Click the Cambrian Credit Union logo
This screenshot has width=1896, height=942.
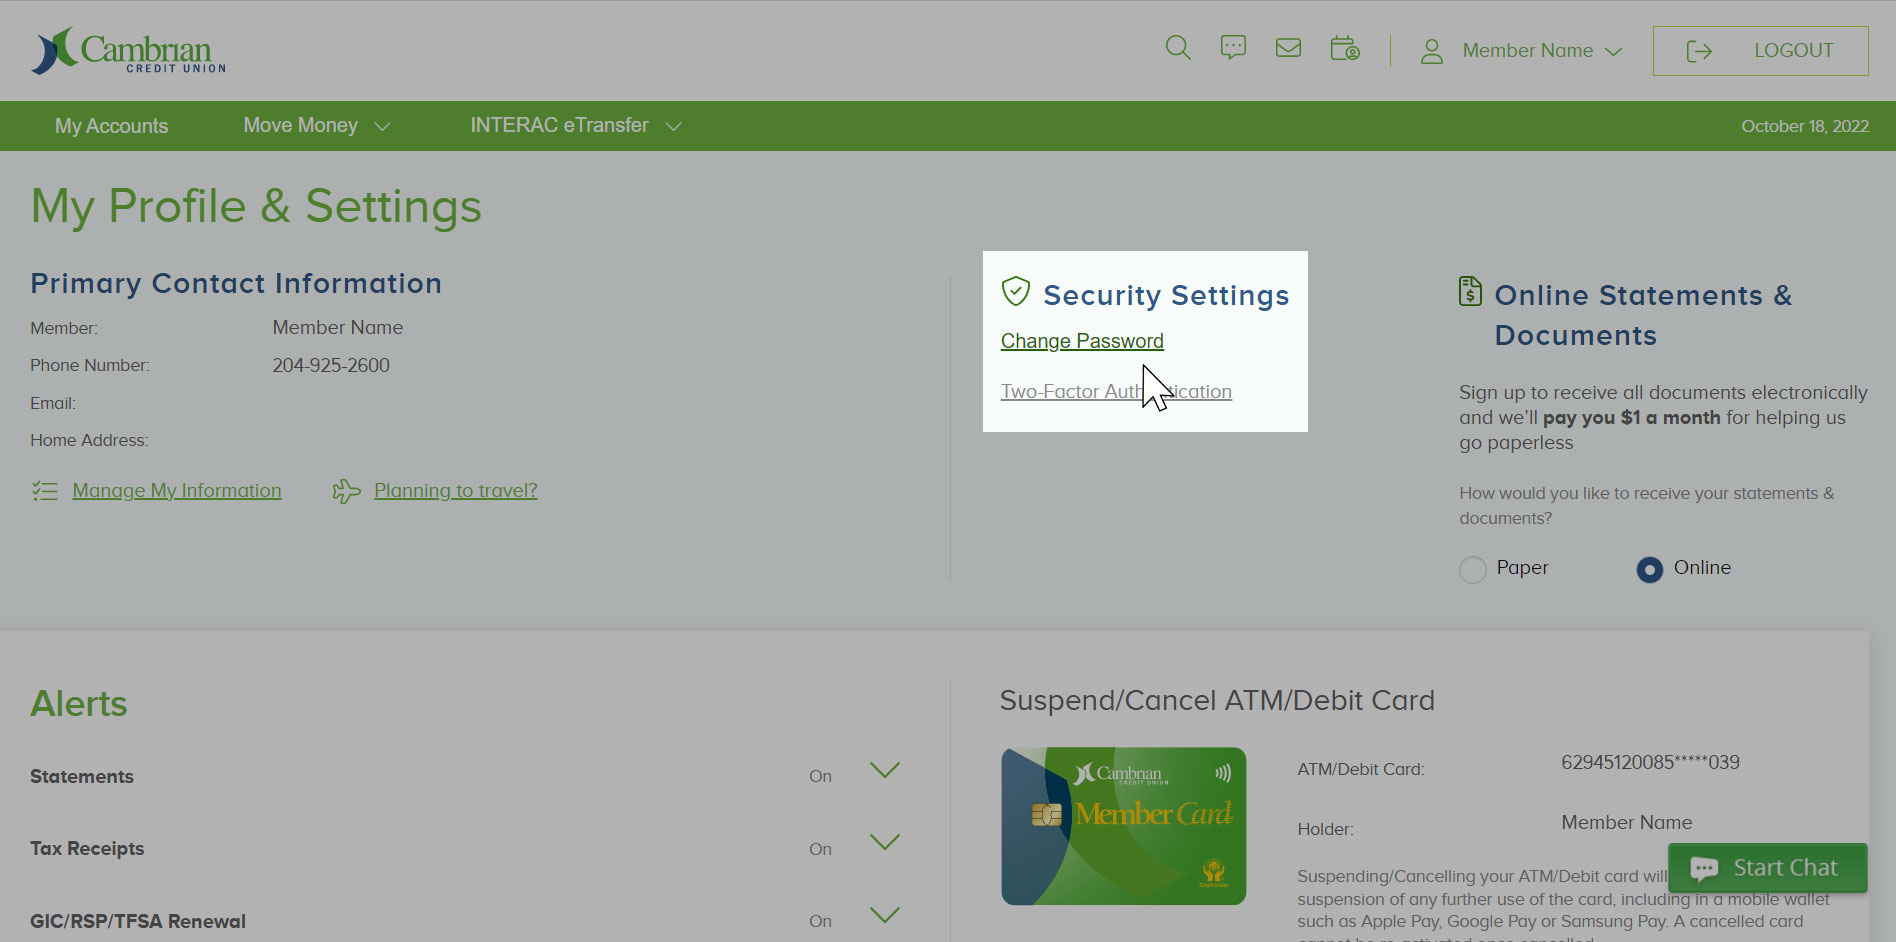[x=127, y=50]
